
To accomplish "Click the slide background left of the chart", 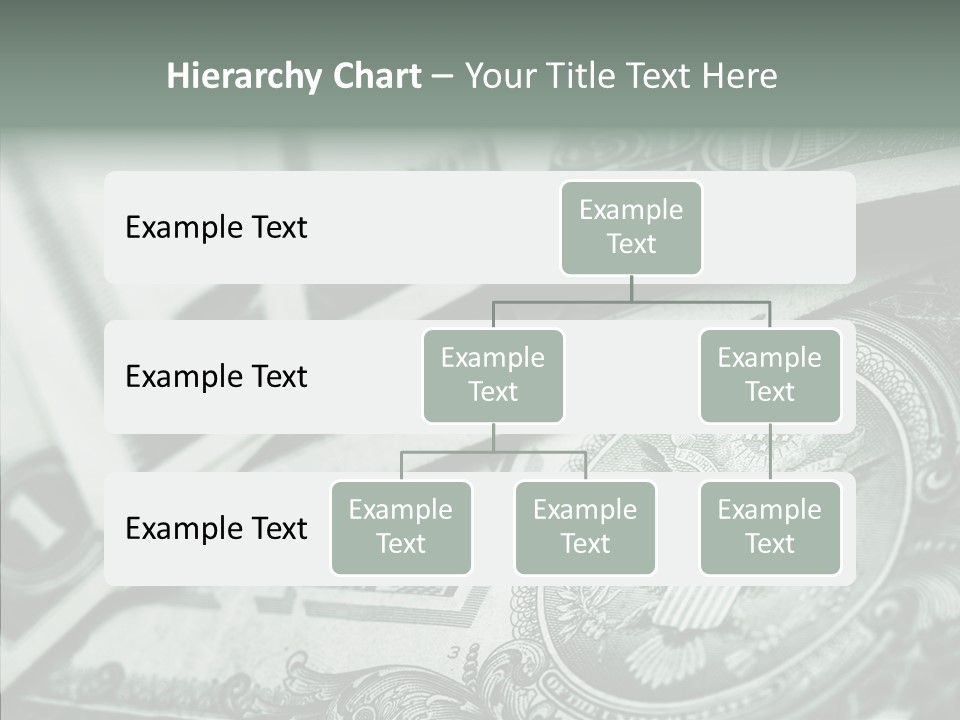I will (x=50, y=400).
